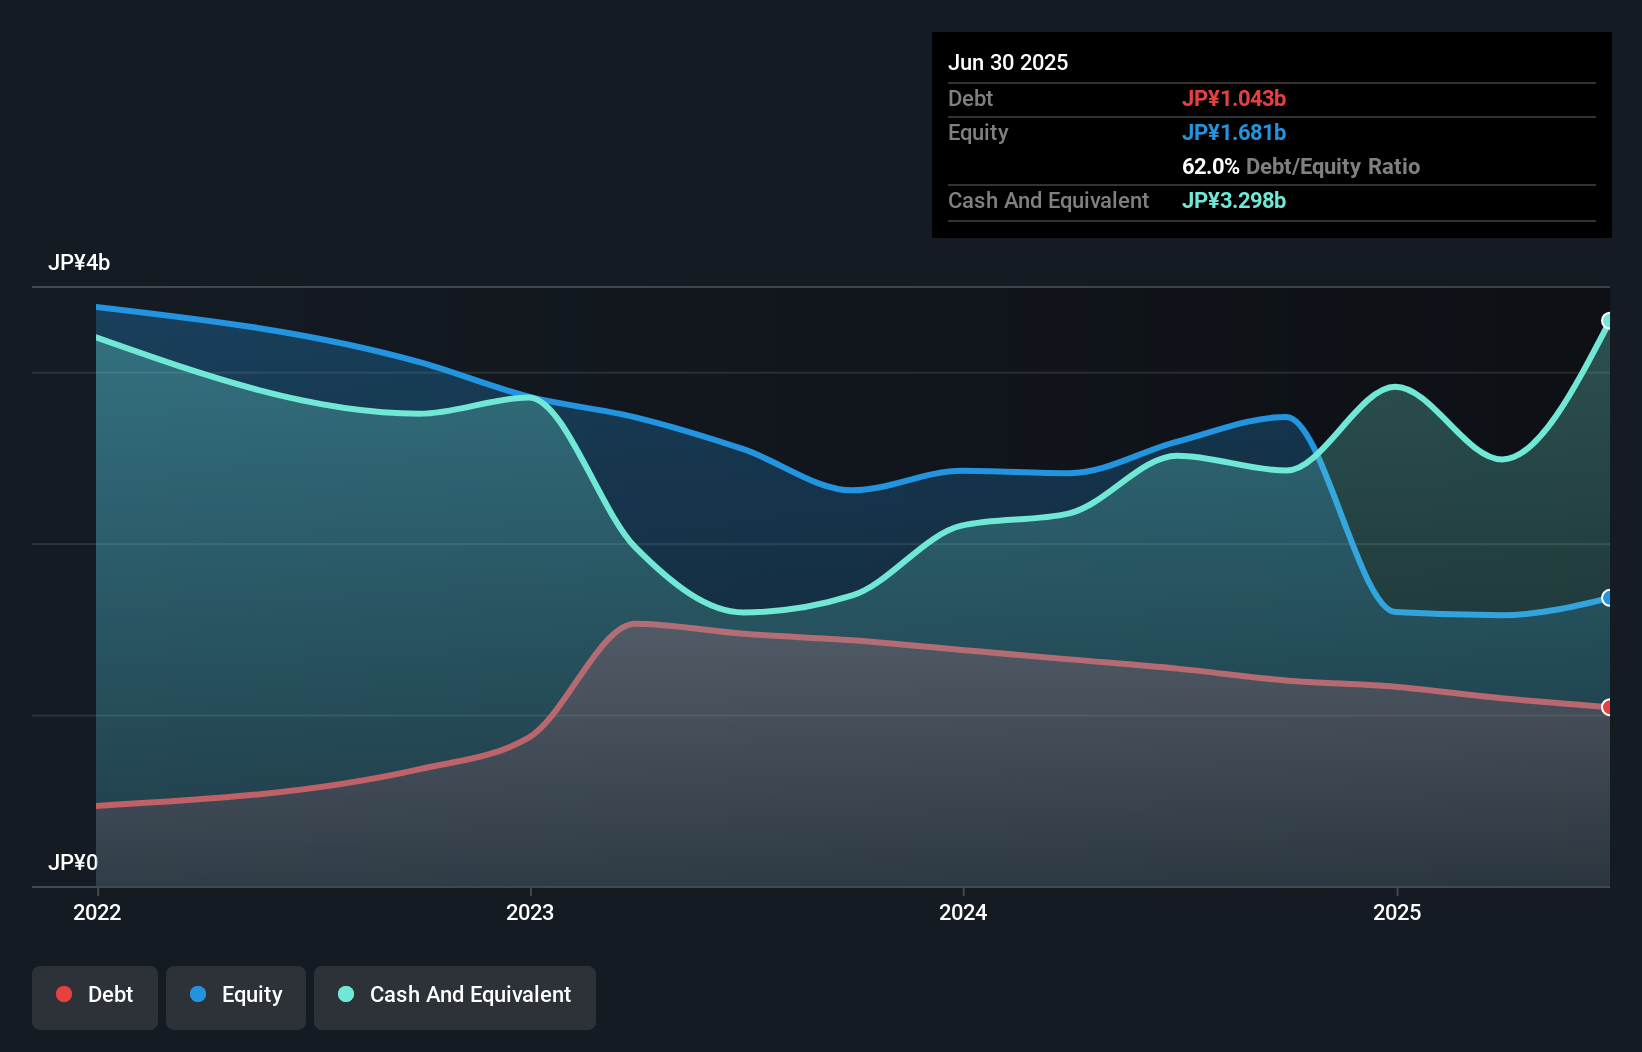Collapse the Cash And Equivalent tooltip row
The image size is (1642, 1052).
click(x=1048, y=200)
